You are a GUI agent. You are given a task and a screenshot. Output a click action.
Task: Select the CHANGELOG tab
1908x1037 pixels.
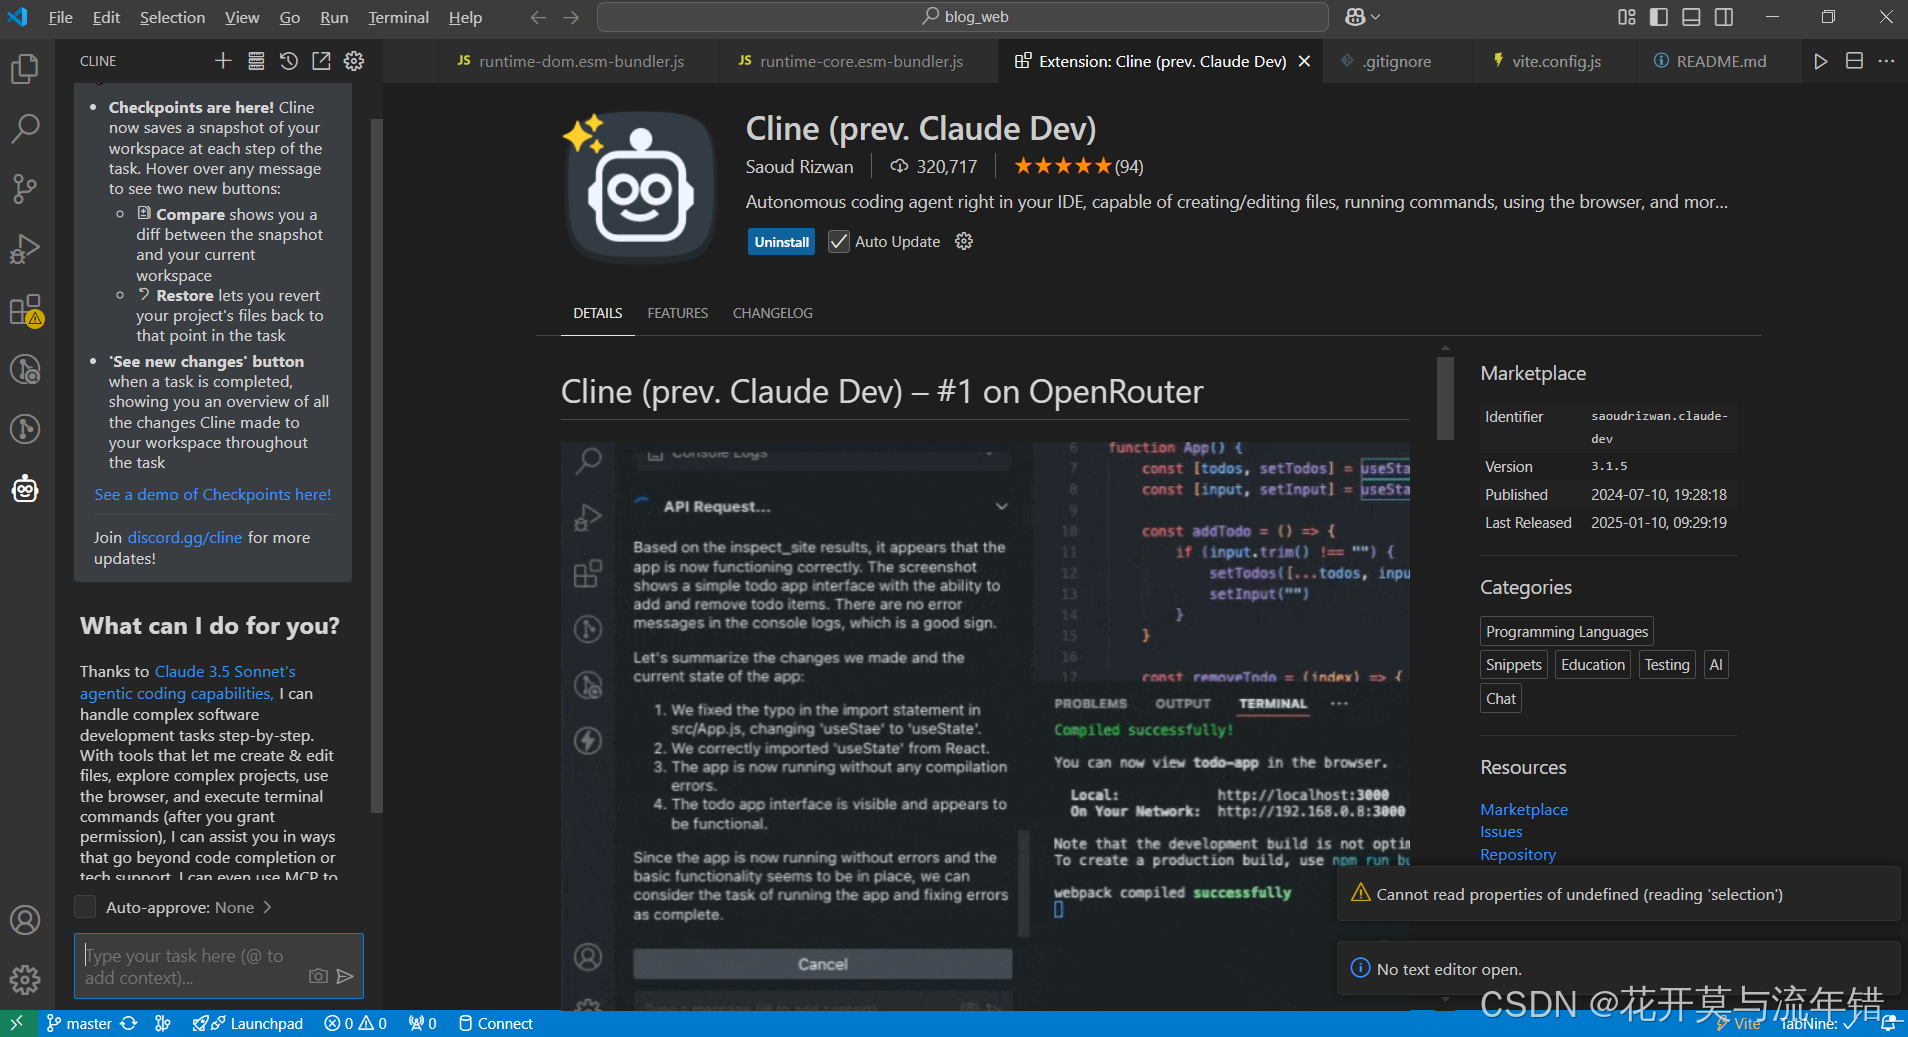click(772, 313)
